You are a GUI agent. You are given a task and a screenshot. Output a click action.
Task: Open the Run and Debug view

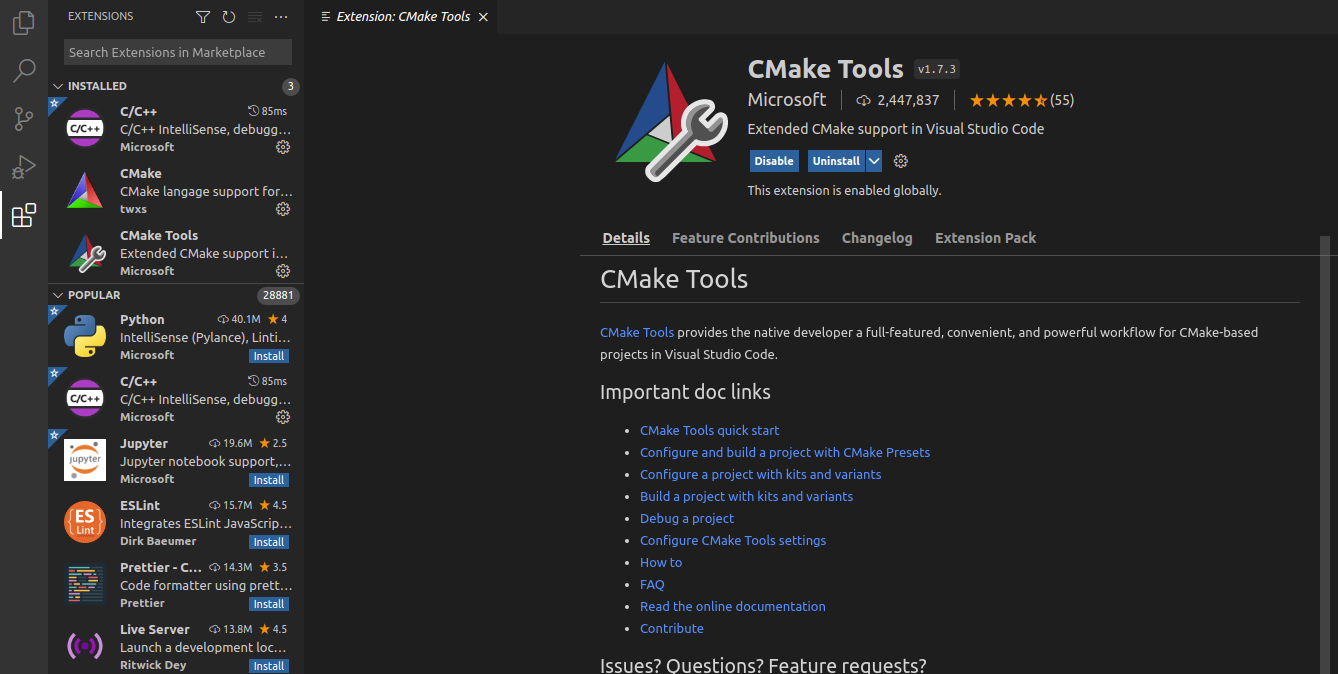(x=24, y=166)
